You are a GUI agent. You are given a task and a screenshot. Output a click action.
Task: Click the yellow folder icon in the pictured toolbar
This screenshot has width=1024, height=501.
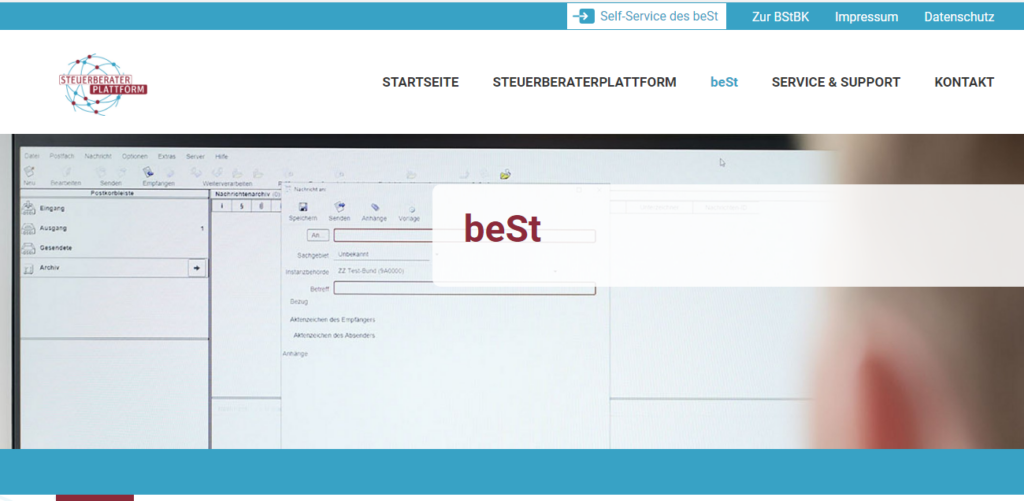[505, 174]
